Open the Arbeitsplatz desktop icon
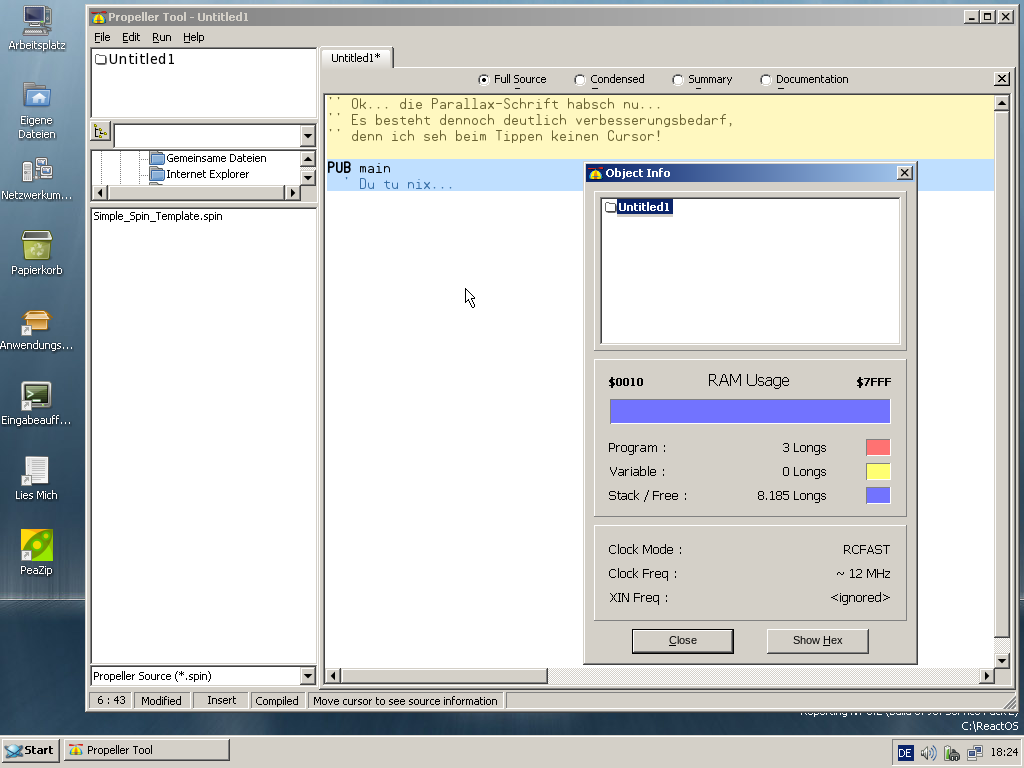The image size is (1024, 768). pyautogui.click(x=37, y=20)
